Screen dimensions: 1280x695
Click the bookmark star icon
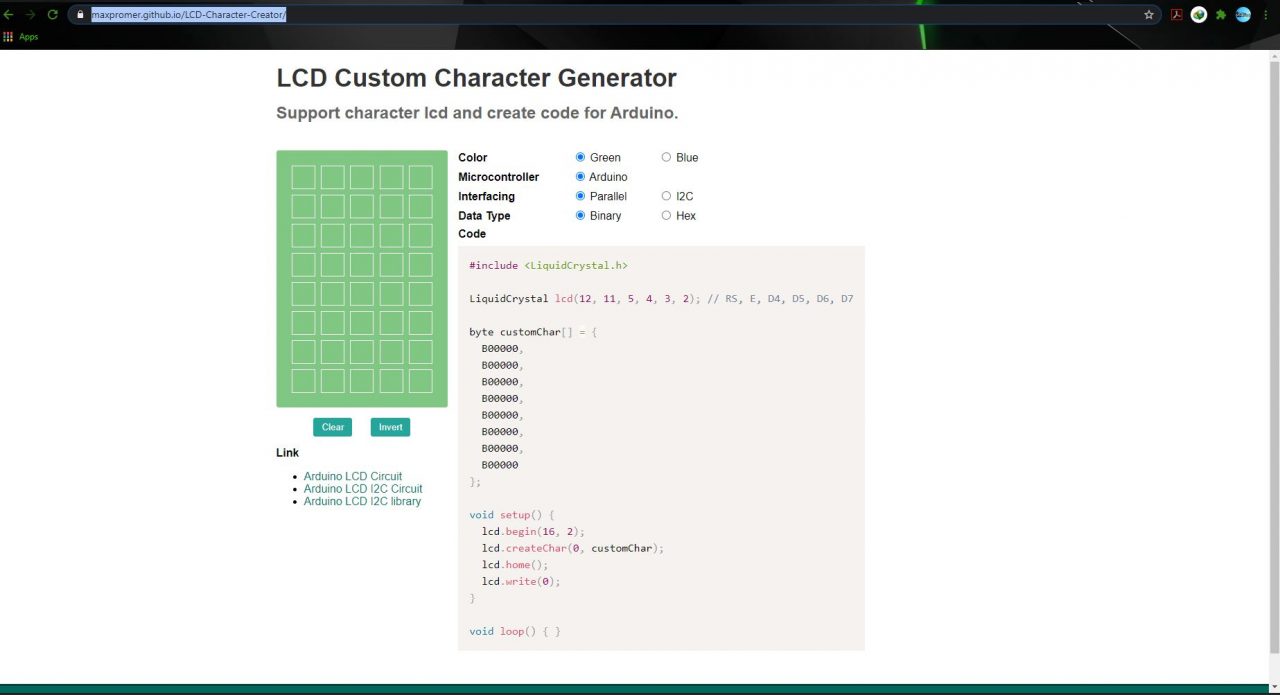click(1150, 14)
